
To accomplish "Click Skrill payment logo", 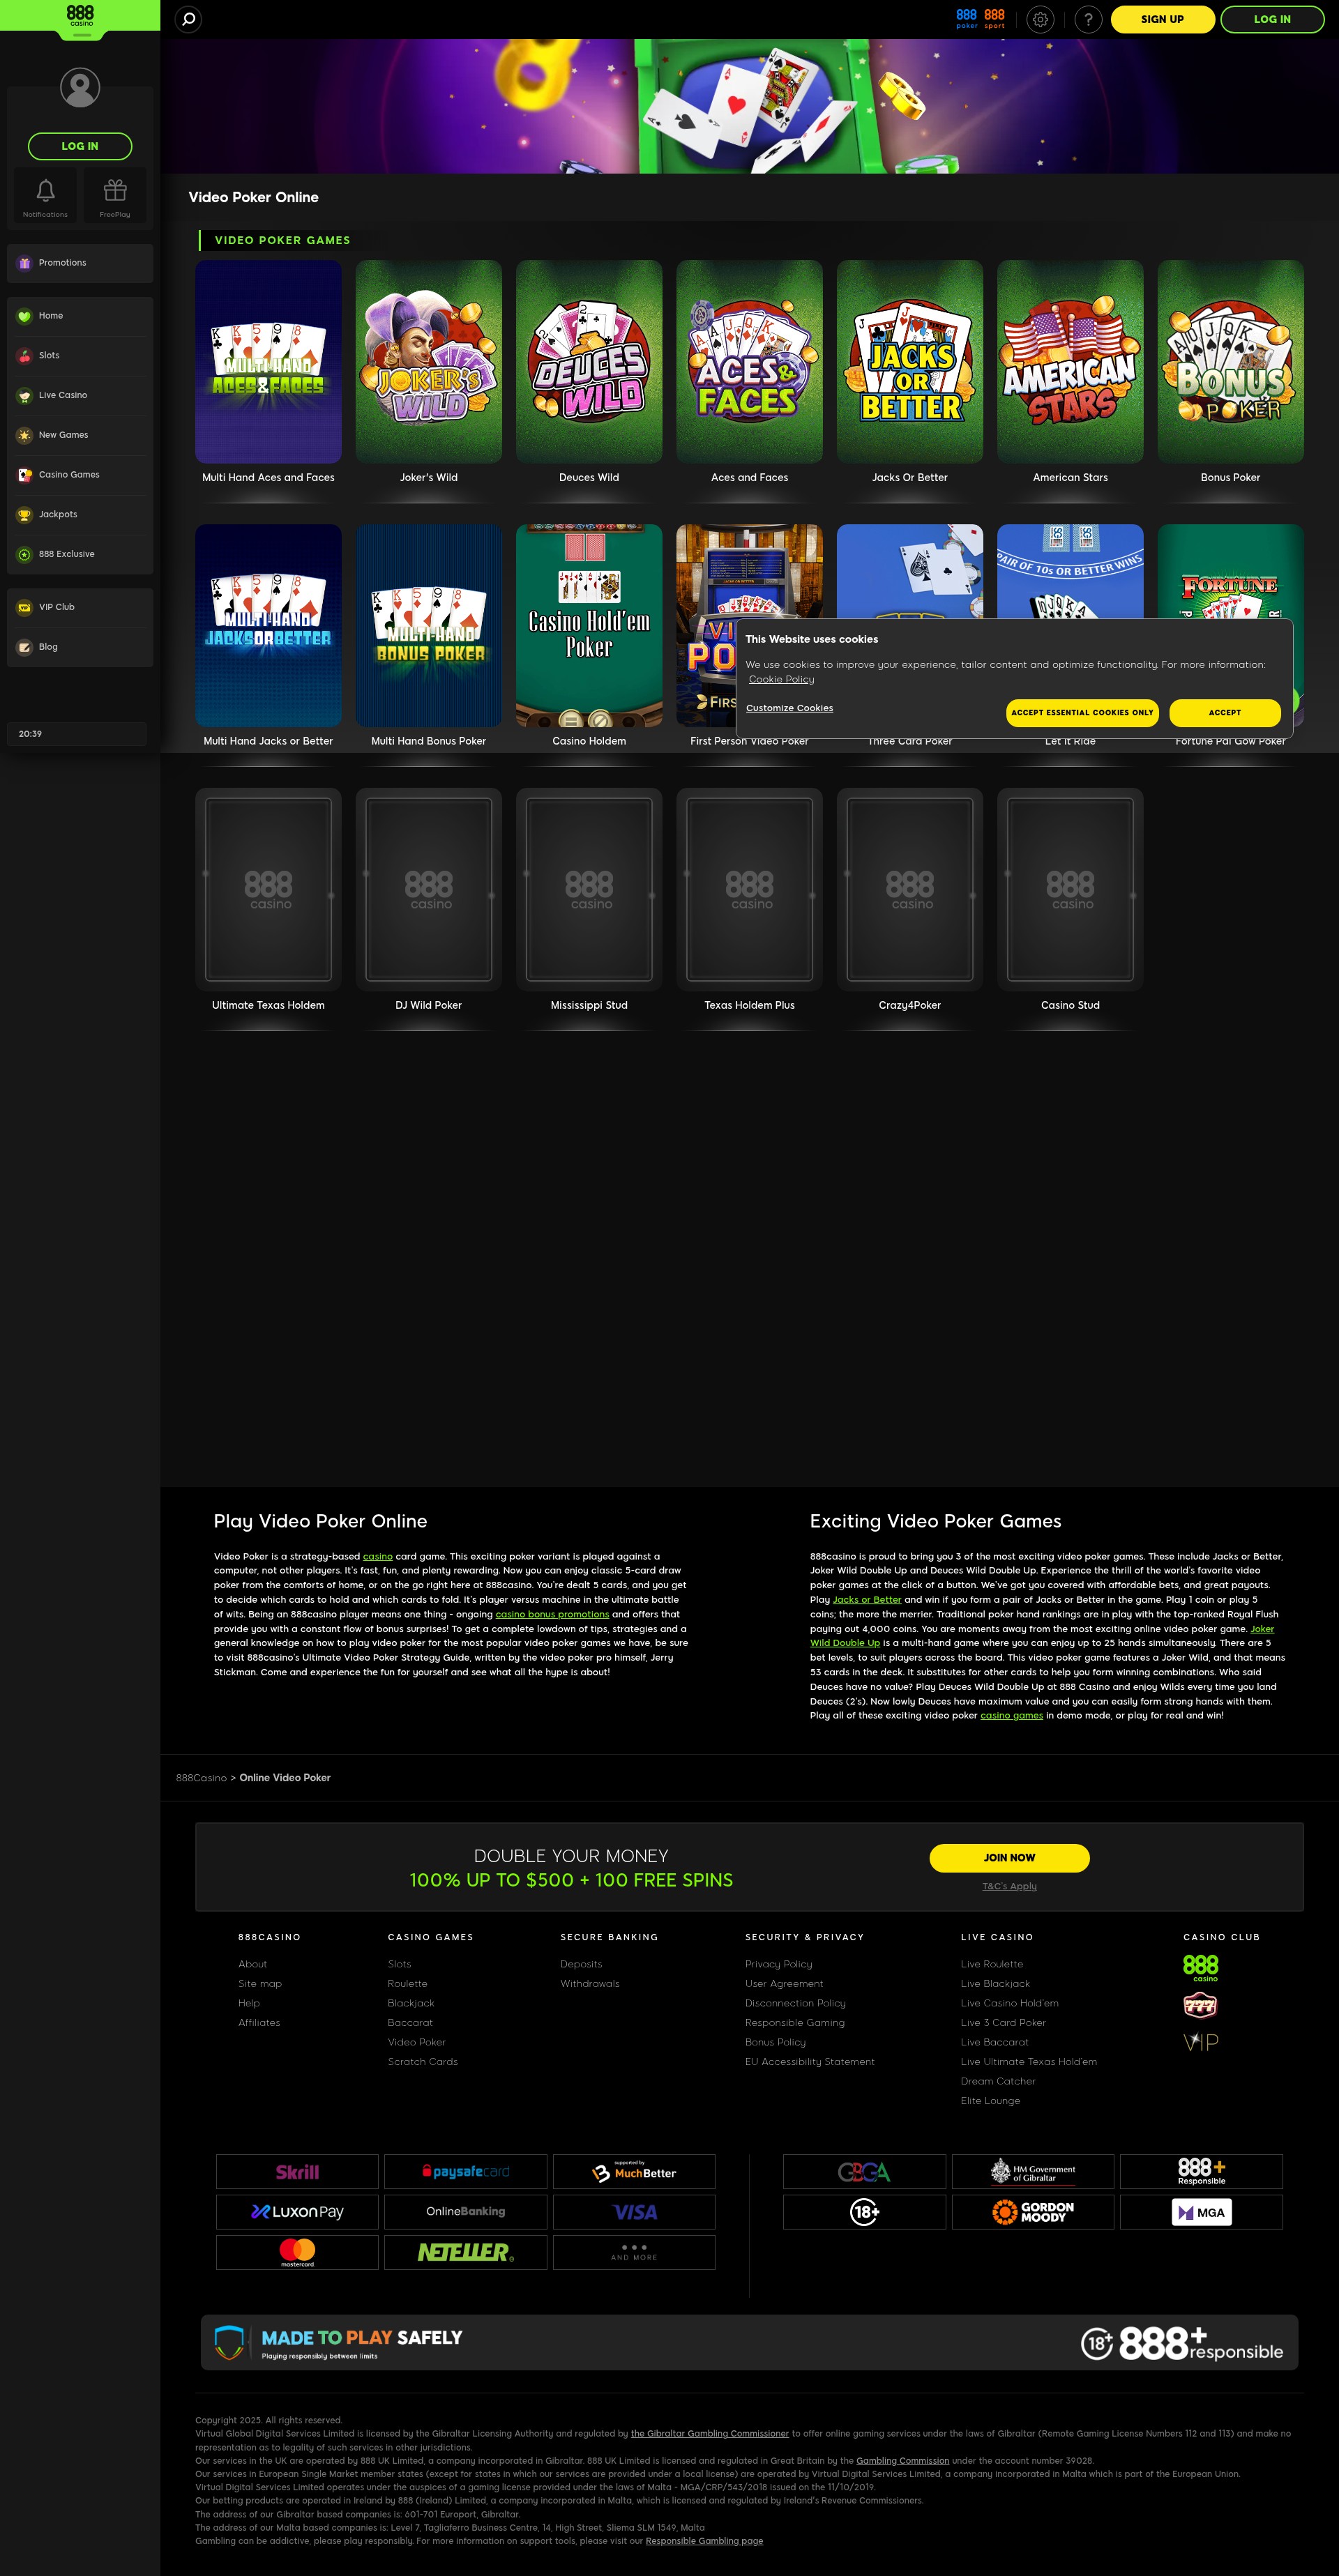I will point(297,2172).
